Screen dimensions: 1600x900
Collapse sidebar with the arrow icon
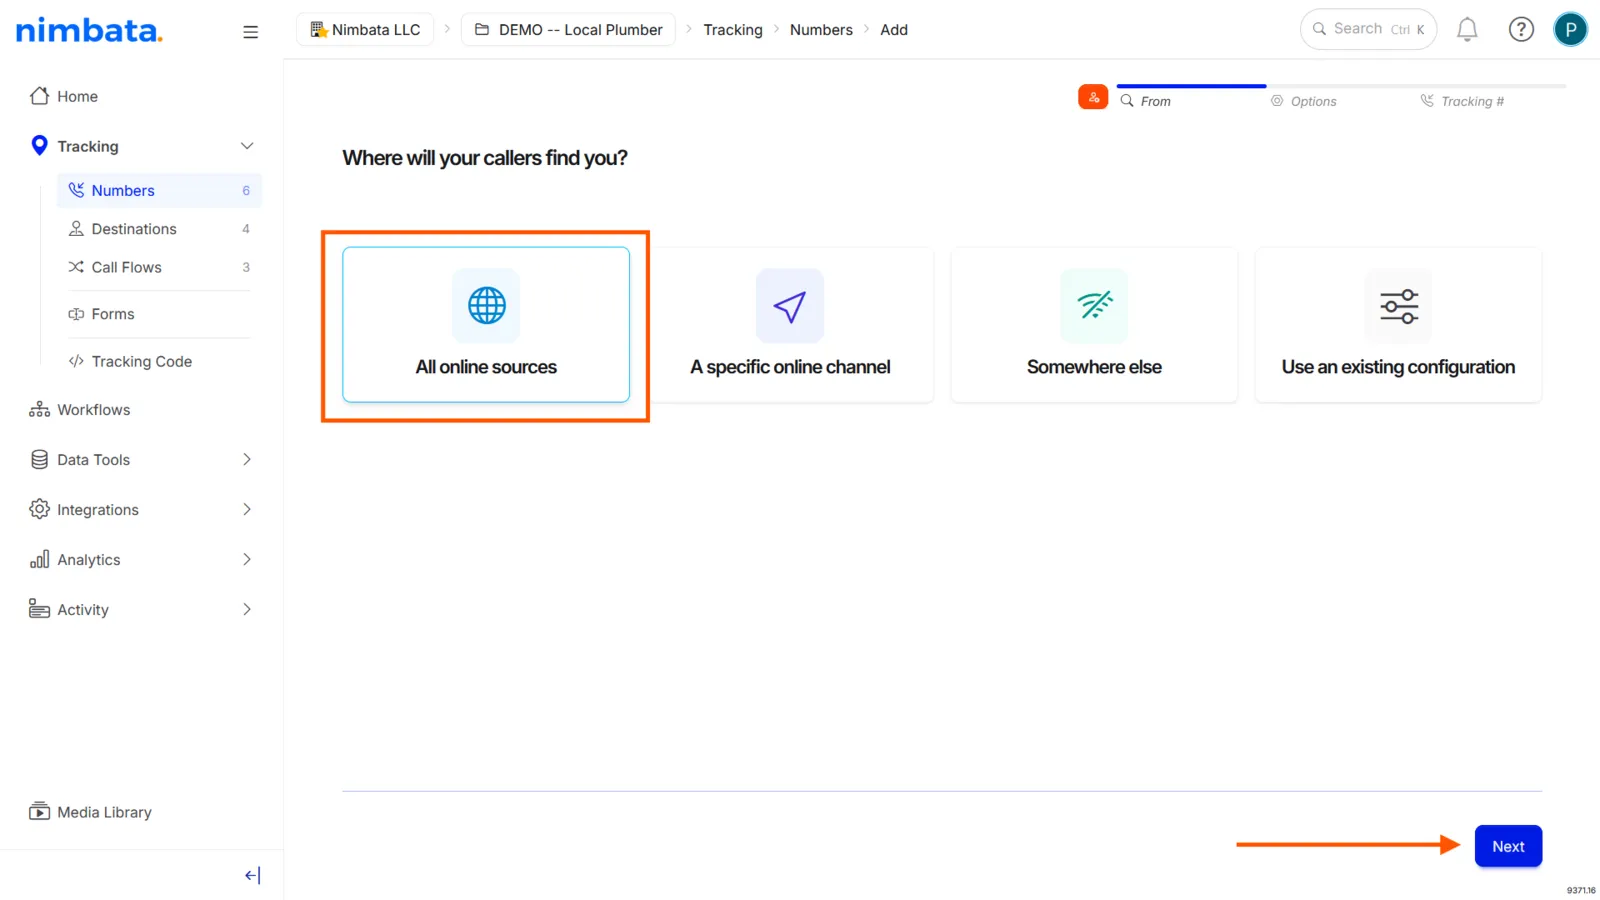252,876
